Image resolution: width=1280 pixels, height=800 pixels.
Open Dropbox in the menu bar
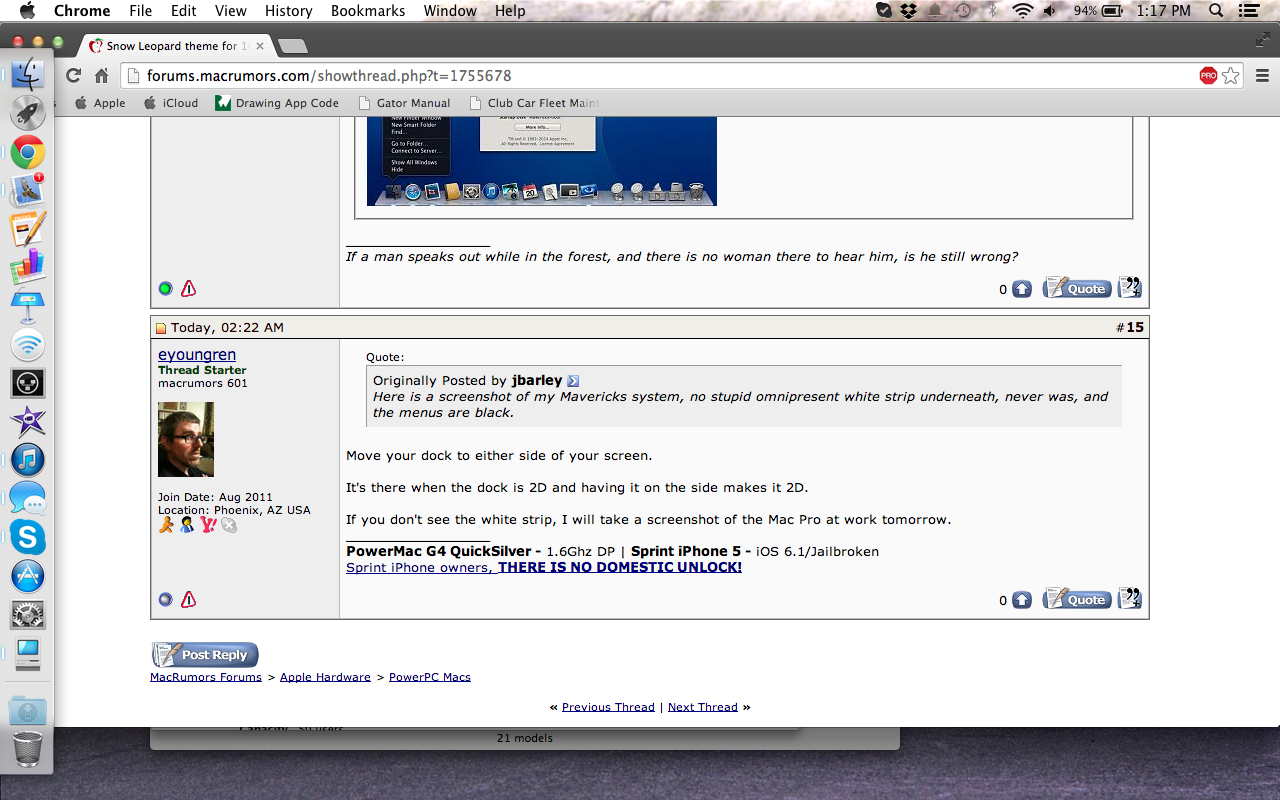pyautogui.click(x=909, y=11)
